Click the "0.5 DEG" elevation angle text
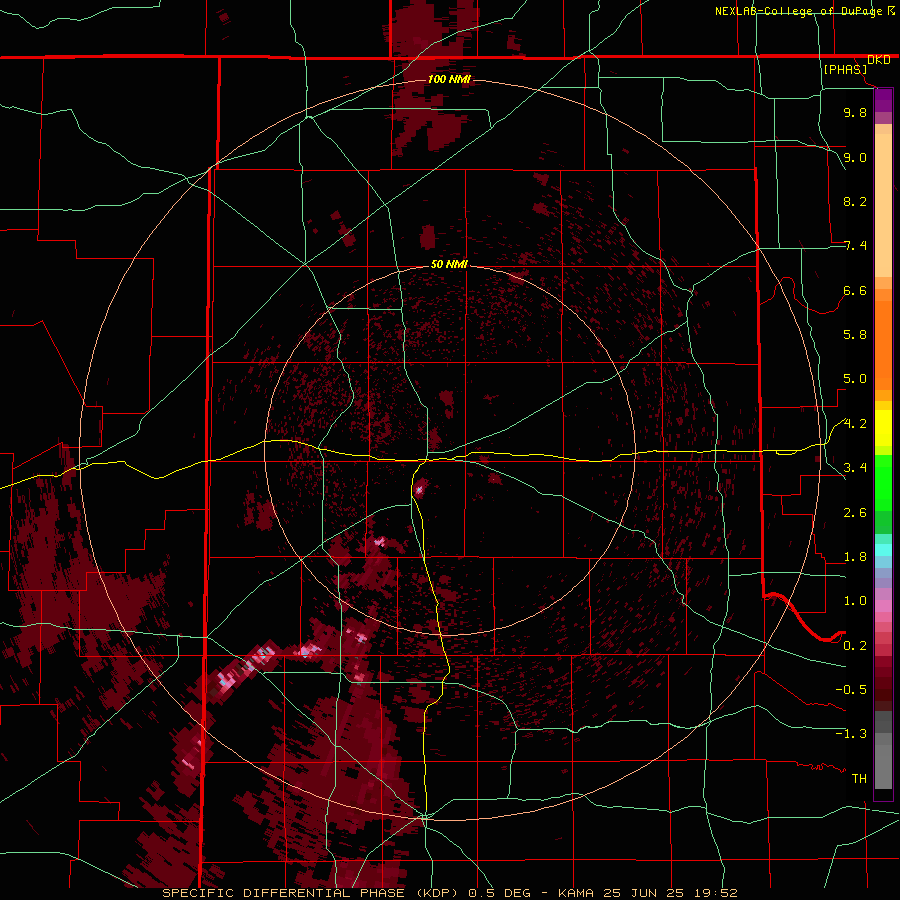Viewport: 900px width, 900px height. pyautogui.click(x=497, y=893)
